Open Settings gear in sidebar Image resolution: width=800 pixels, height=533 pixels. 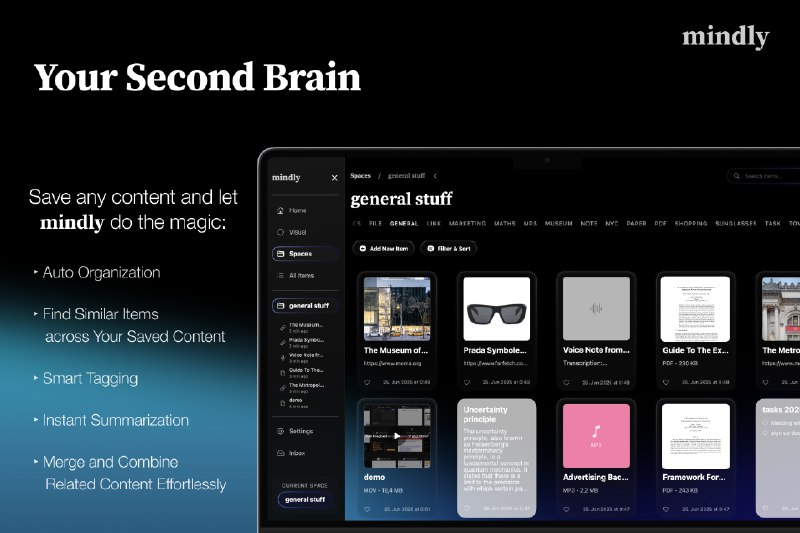(280, 431)
